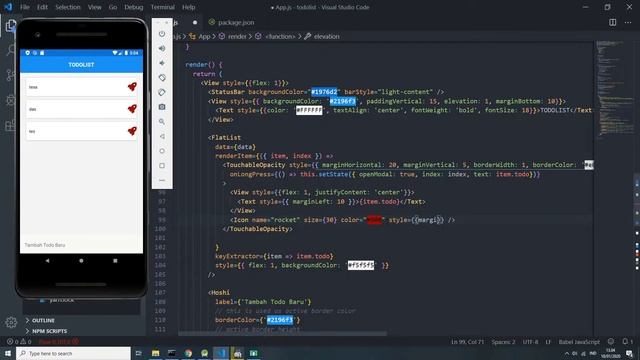Tap the Android home navigation button on the phone
This screenshot has width=640, height=360.
81,260
